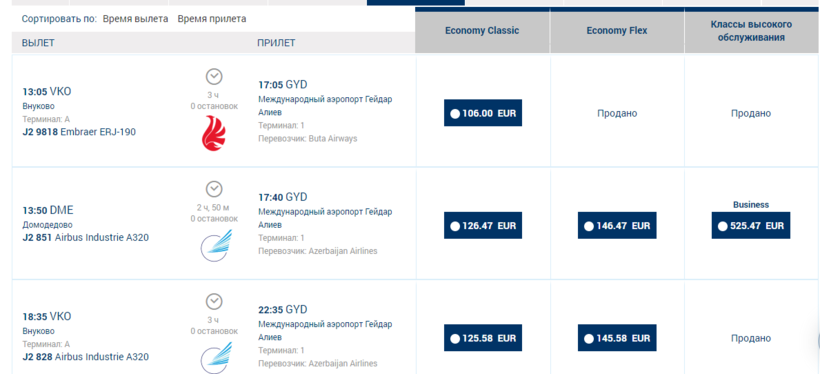Open Классы высокого обслуживания column header

tap(751, 30)
